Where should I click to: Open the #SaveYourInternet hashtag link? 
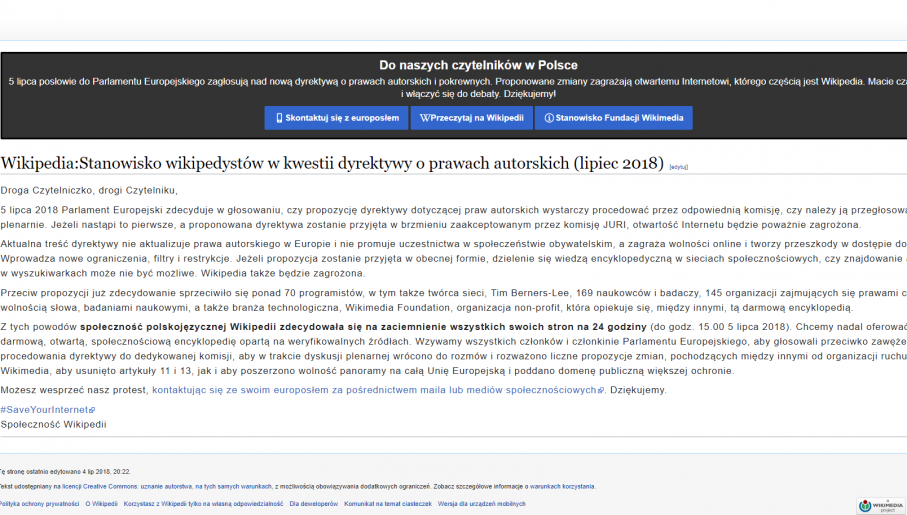47,410
